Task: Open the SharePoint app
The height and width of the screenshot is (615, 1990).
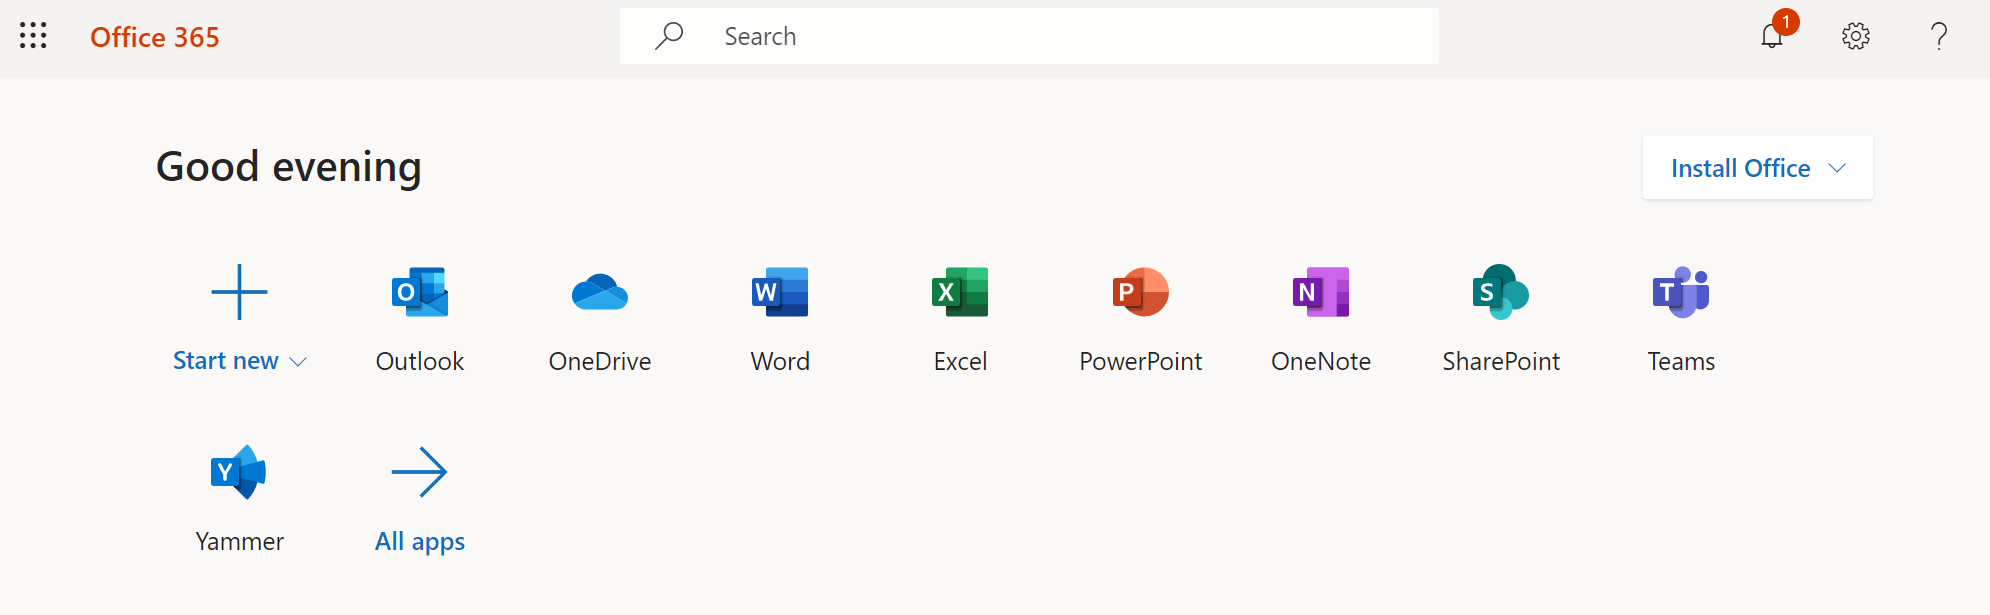Action: pyautogui.click(x=1500, y=293)
